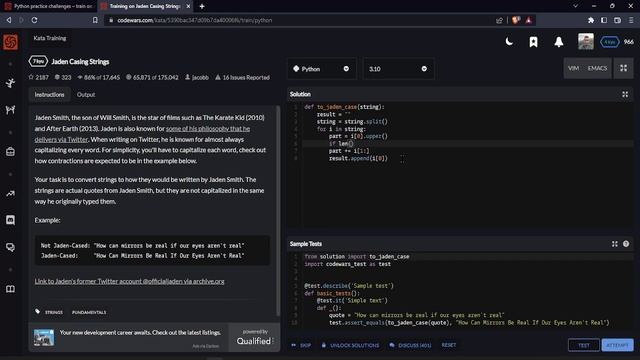Viewport: 640px width, 360px height.
Task: Click the star count 2187
Action: (39, 77)
